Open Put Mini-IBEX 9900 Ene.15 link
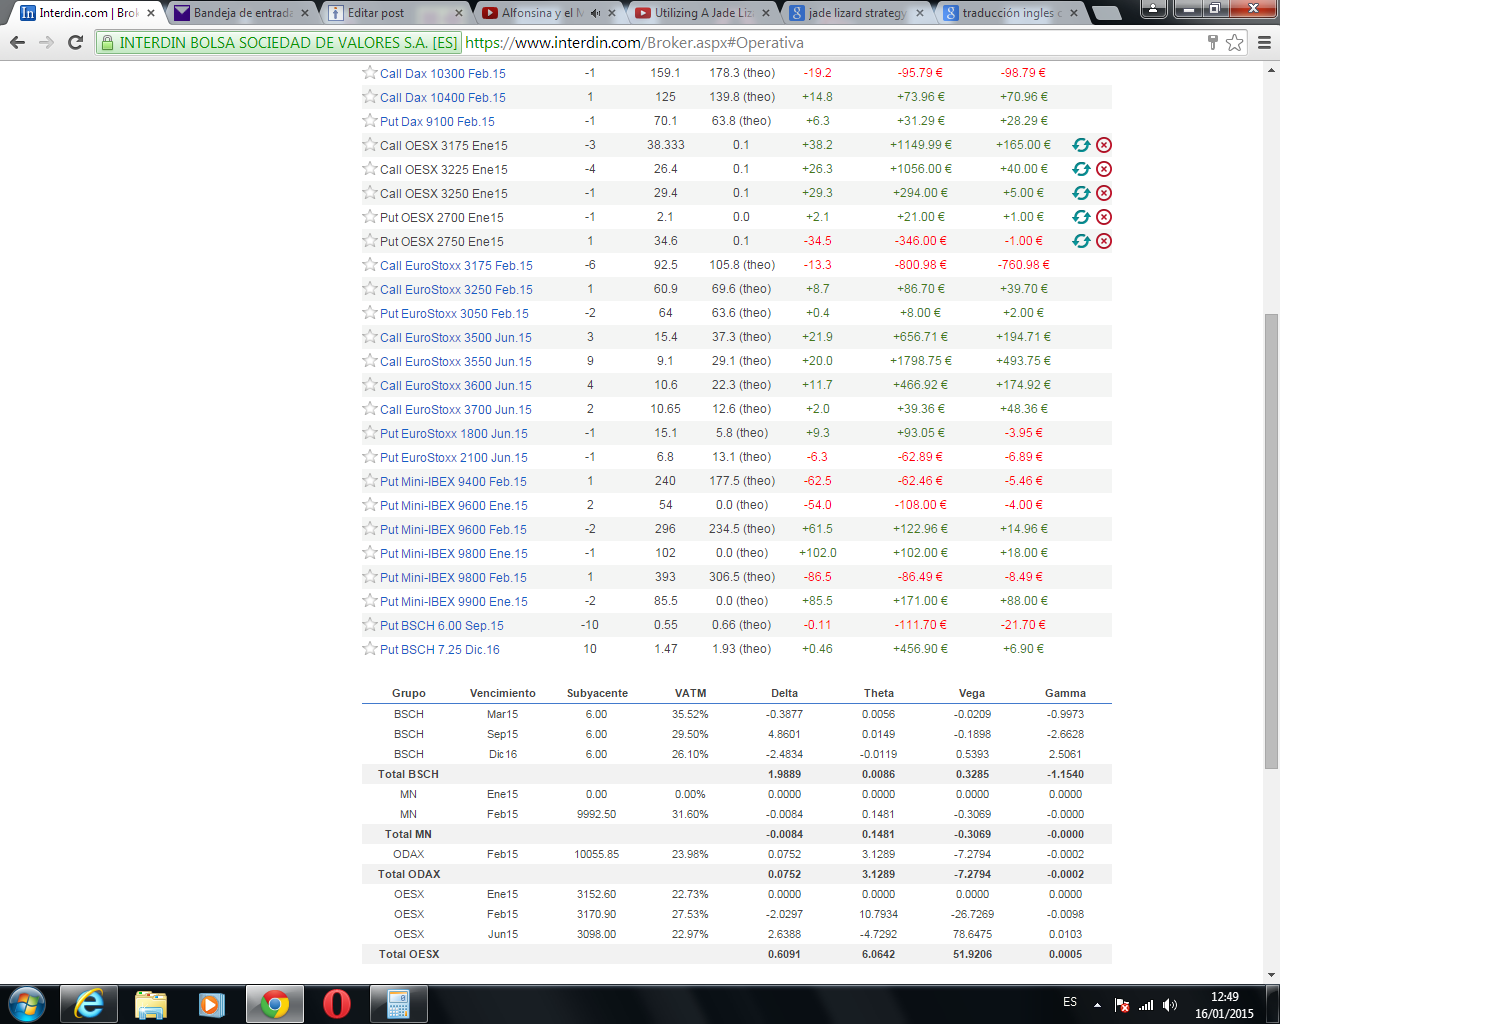The width and height of the screenshot is (1500, 1024). [454, 601]
